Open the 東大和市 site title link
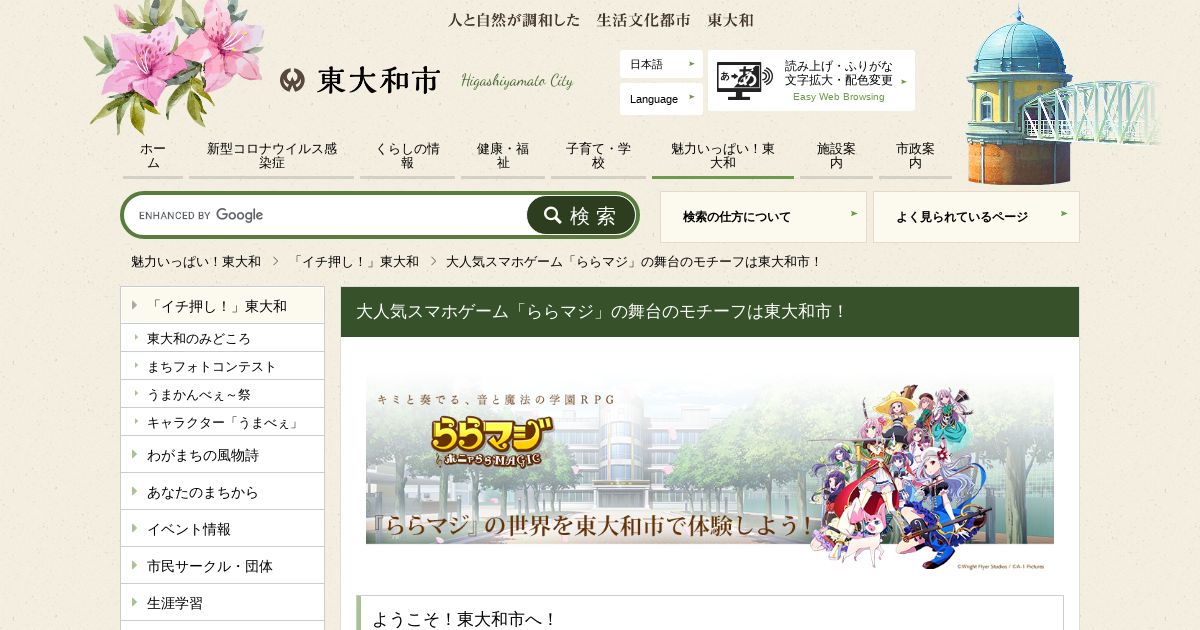The width and height of the screenshot is (1200, 630). pos(378,80)
